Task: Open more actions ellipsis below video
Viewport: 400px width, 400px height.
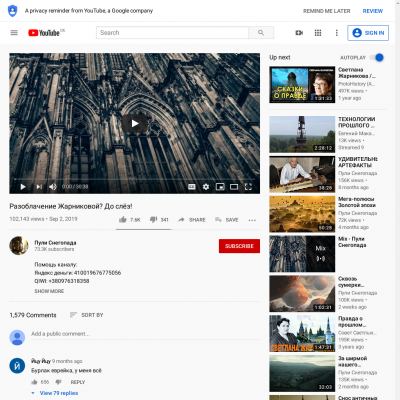Action: click(252, 220)
